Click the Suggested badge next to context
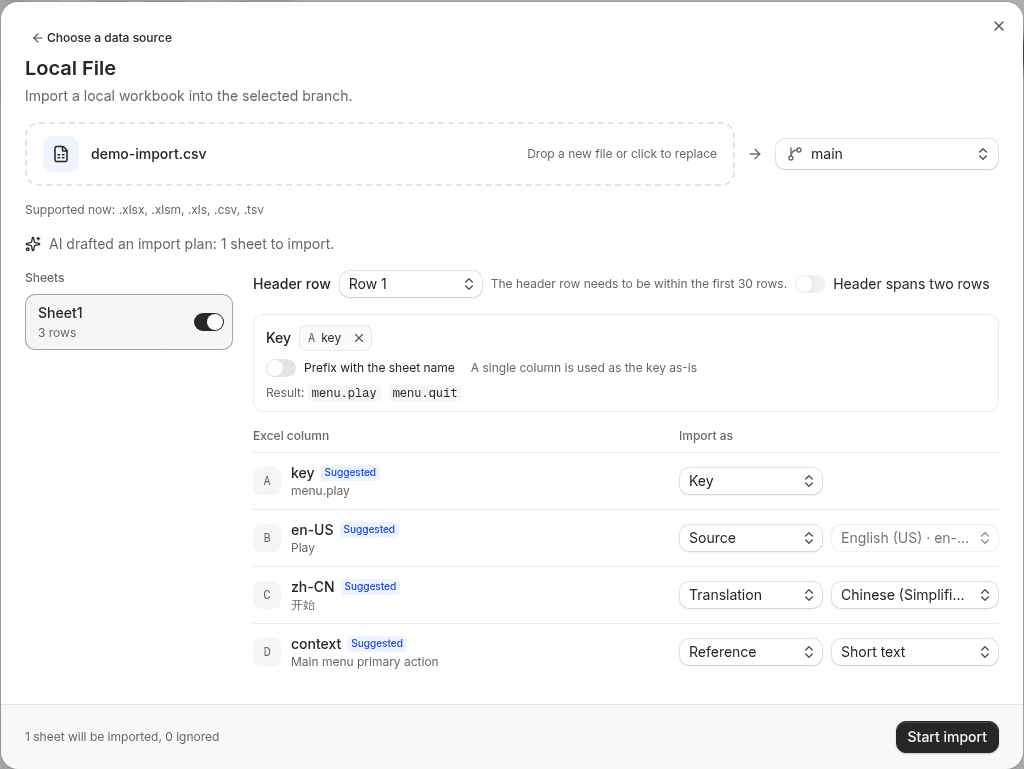The height and width of the screenshot is (769, 1024). coord(377,643)
